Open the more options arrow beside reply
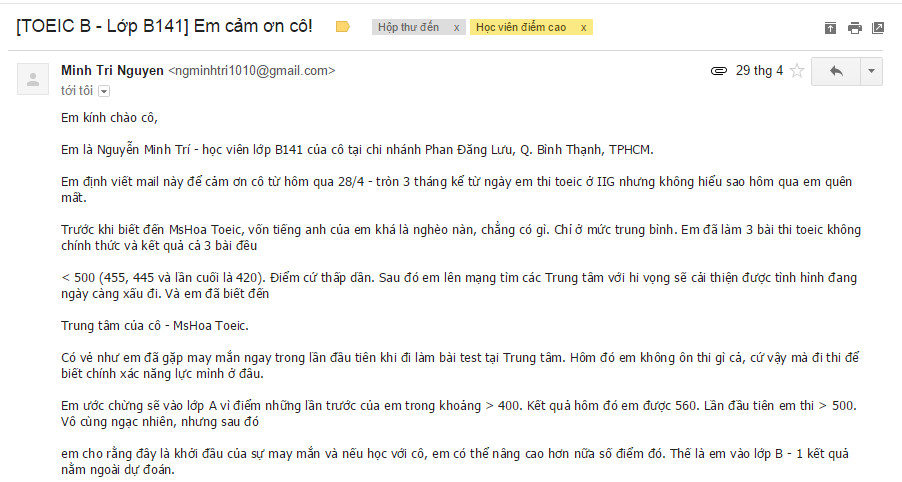This screenshot has height=482, width=902. [x=871, y=71]
